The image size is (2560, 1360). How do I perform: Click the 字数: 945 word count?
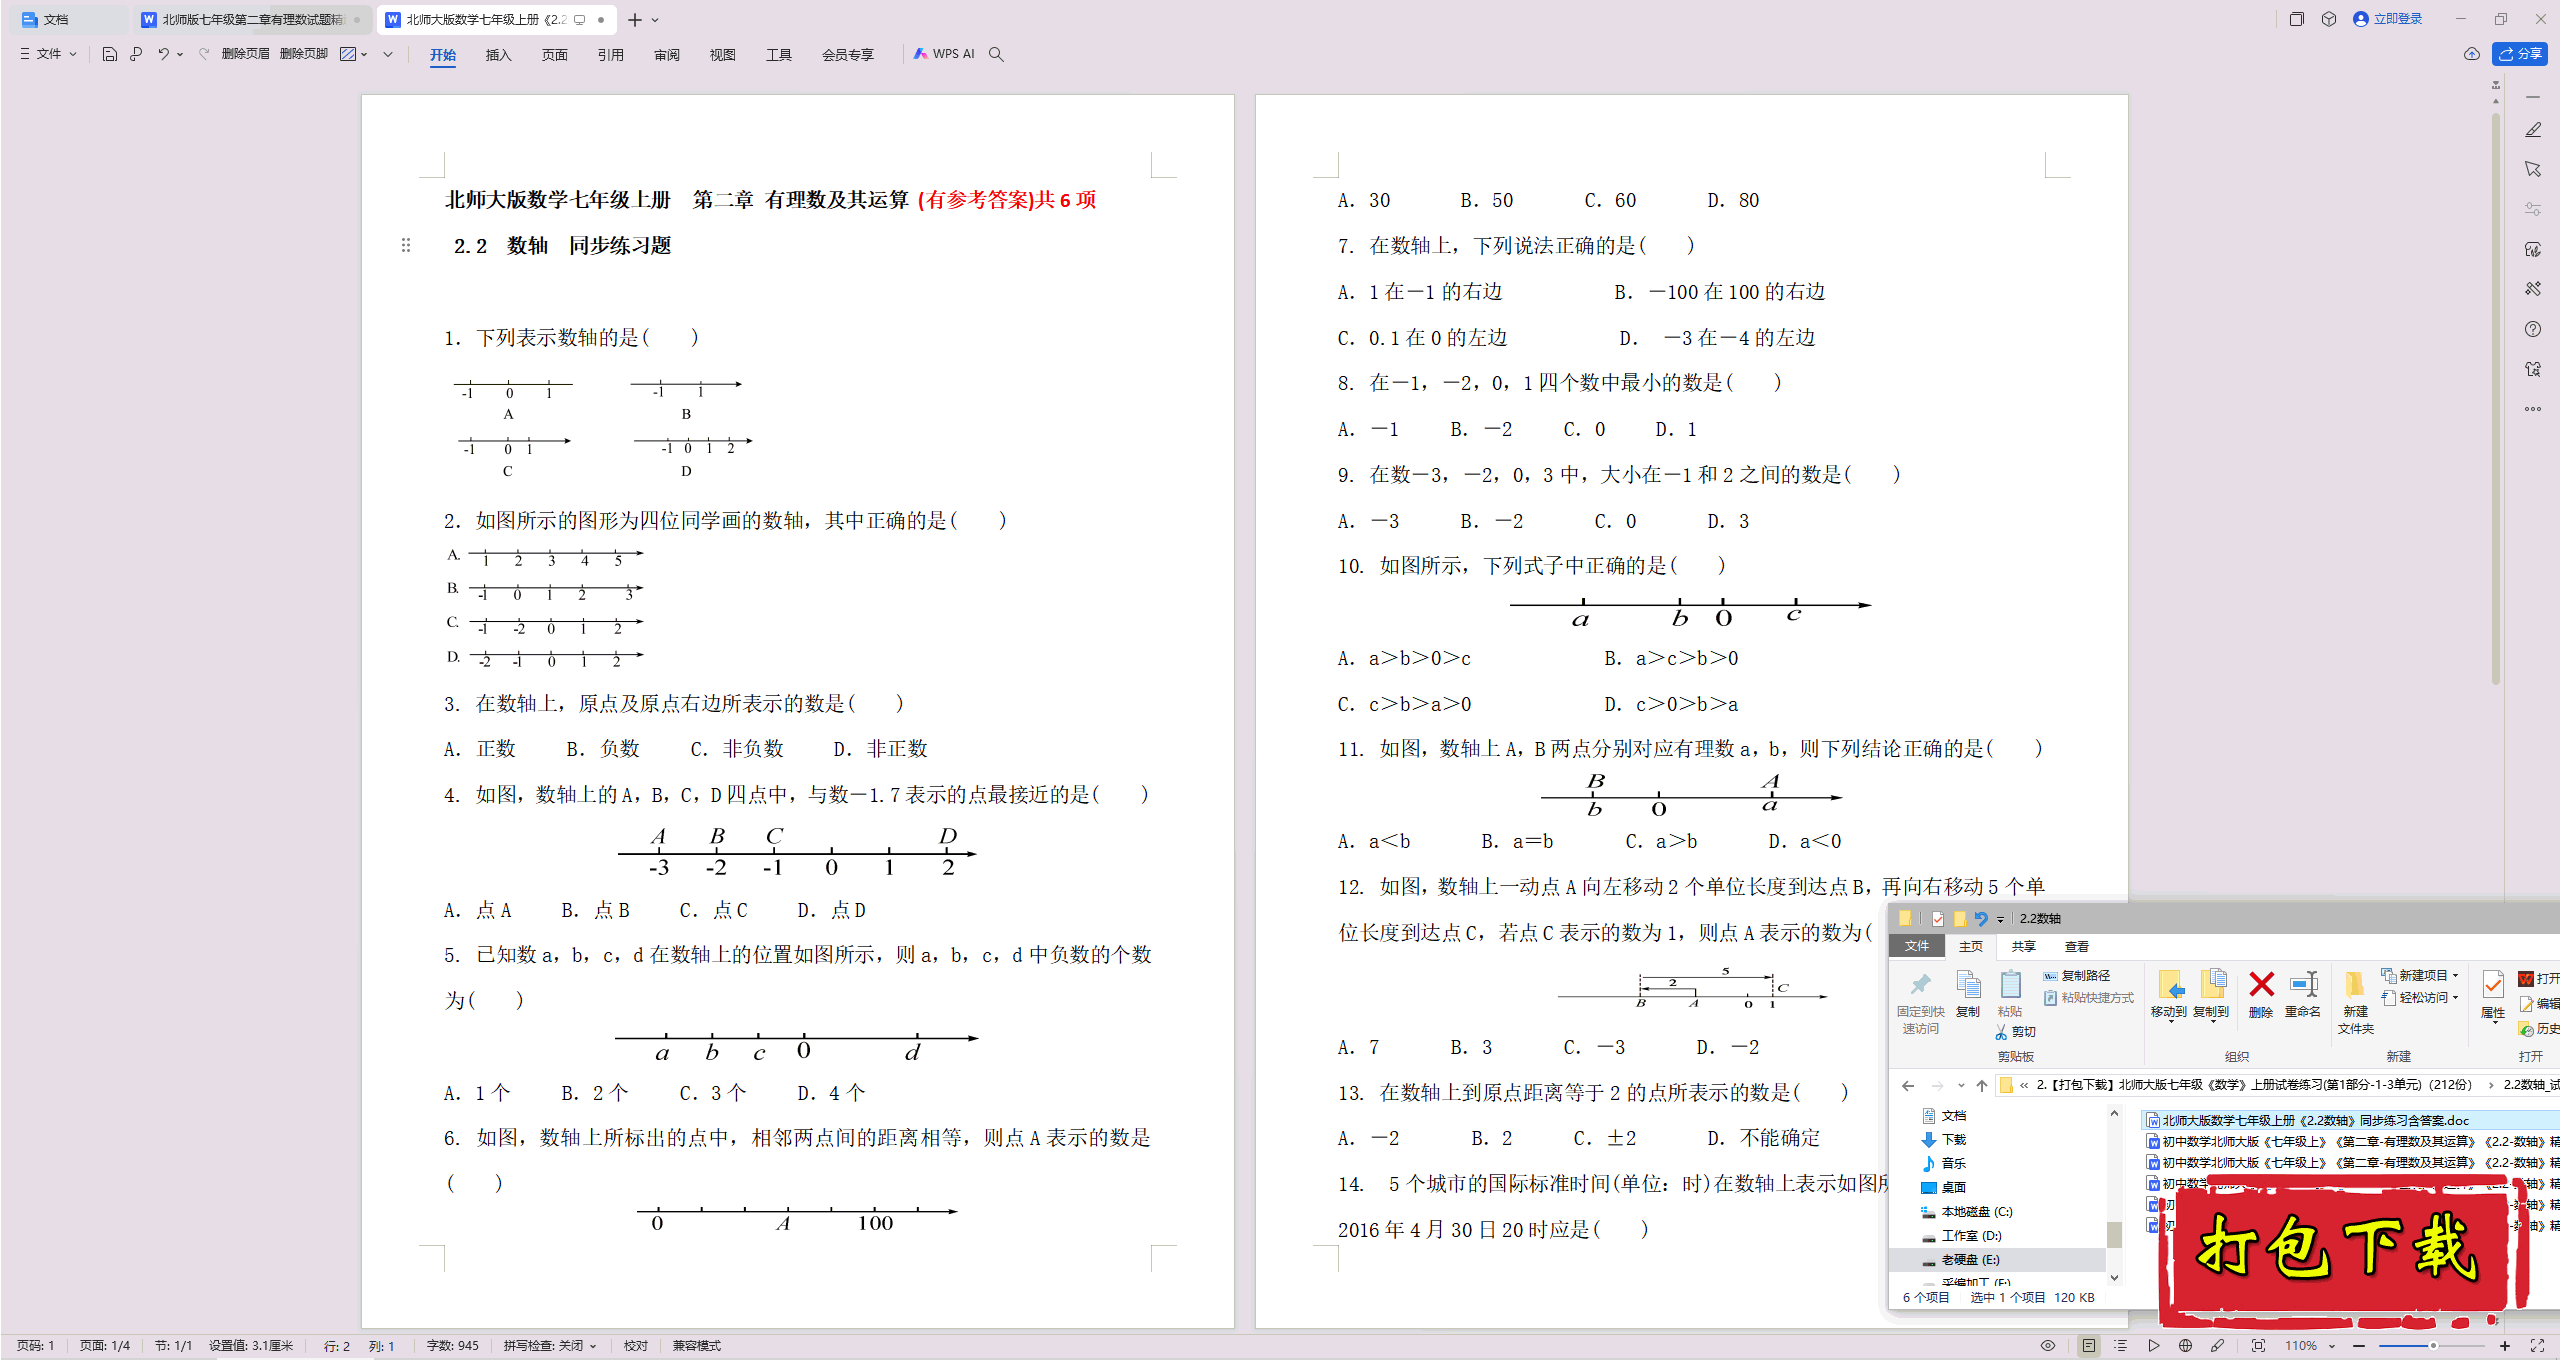[x=452, y=1346]
